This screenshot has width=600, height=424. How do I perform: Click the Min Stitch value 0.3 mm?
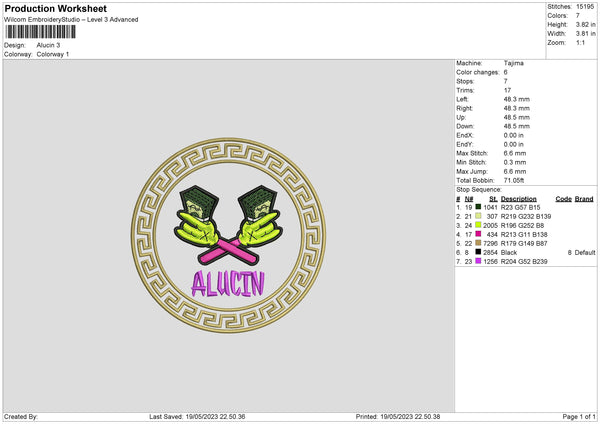515,162
